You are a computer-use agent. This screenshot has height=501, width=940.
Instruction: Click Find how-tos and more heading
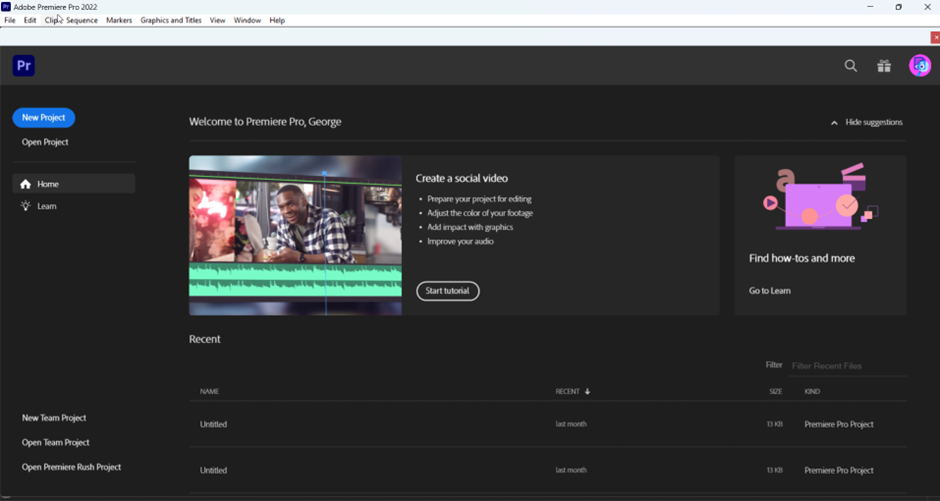click(x=802, y=258)
